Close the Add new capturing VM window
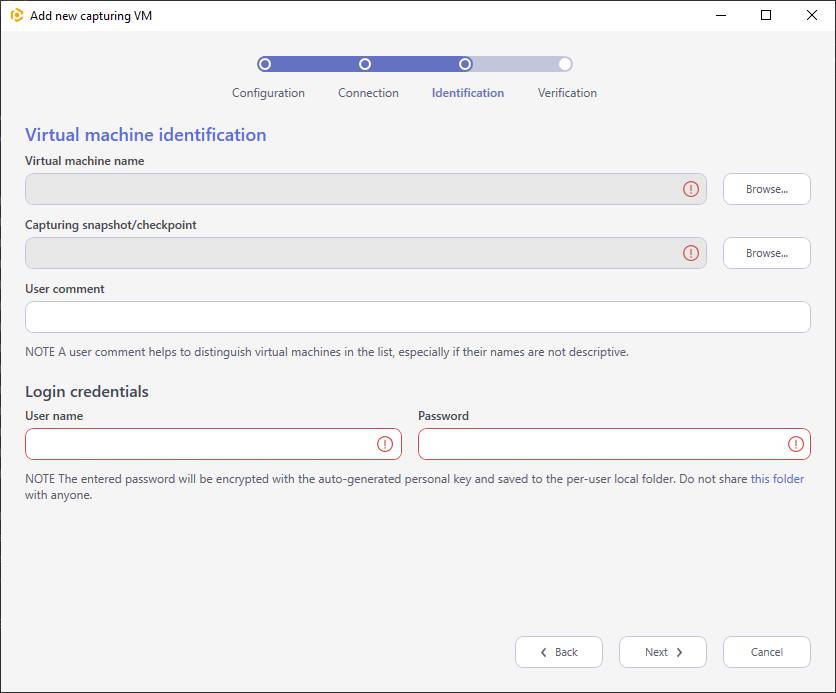 [811, 15]
